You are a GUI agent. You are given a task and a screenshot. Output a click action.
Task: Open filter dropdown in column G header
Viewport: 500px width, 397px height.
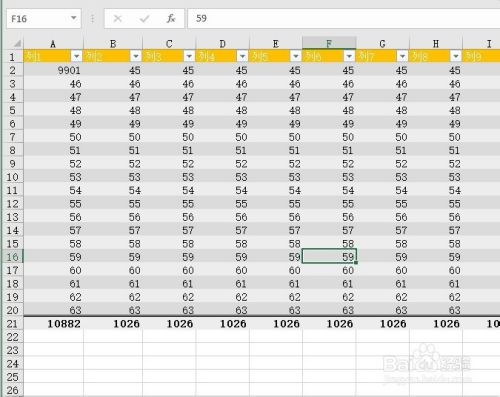coord(402,56)
